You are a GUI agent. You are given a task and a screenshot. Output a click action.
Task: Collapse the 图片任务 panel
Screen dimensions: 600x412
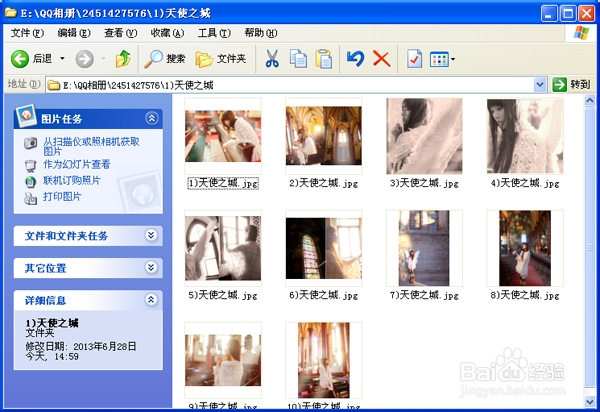152,118
